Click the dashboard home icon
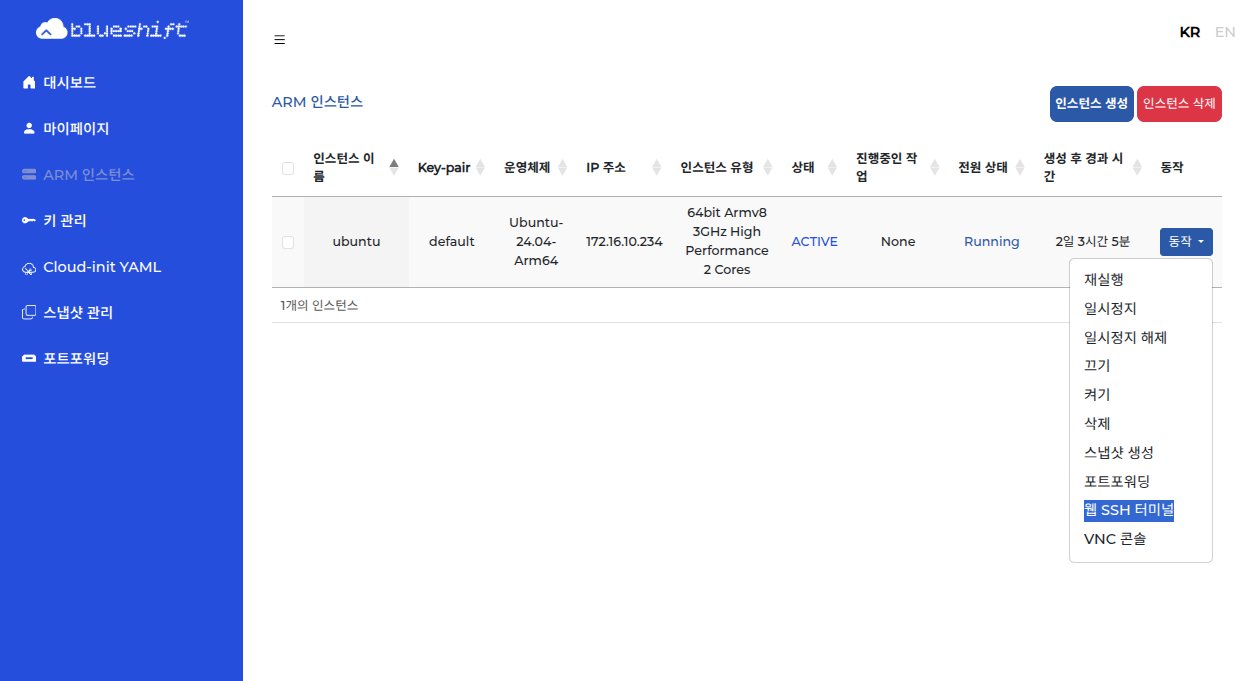This screenshot has width=1239, height=681. (29, 83)
